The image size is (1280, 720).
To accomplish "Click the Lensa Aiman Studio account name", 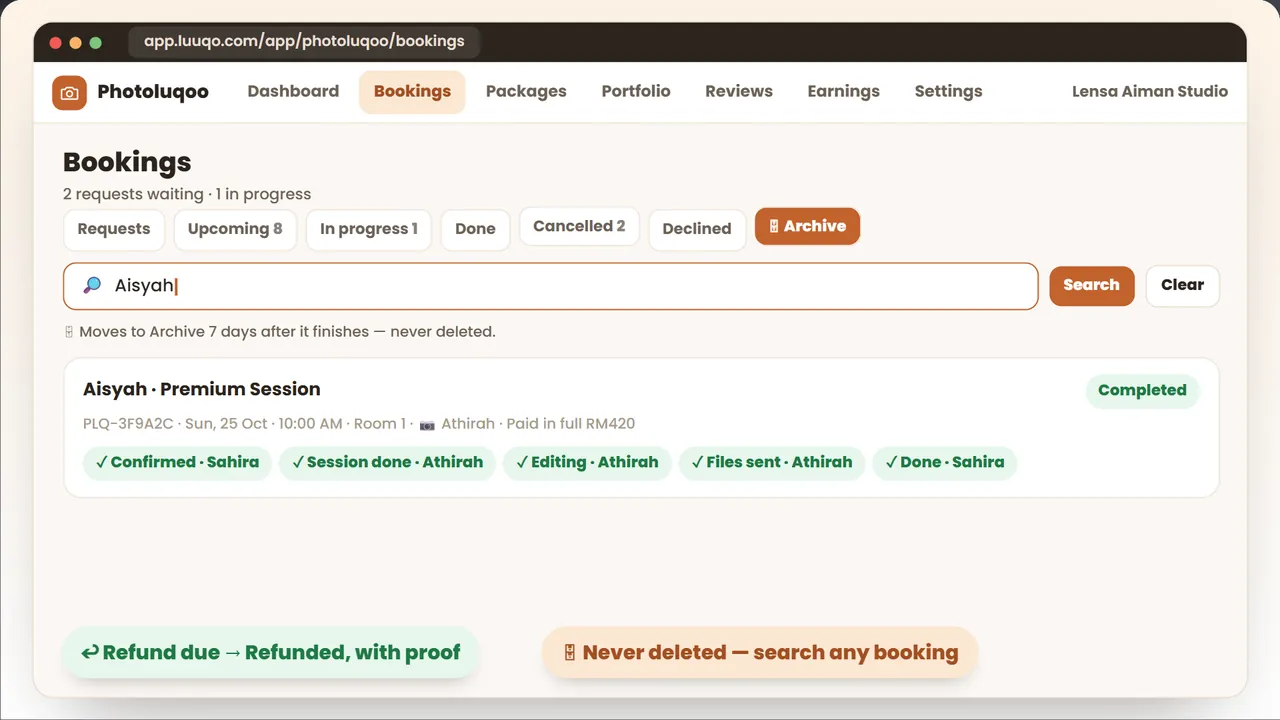I will click(1150, 91).
